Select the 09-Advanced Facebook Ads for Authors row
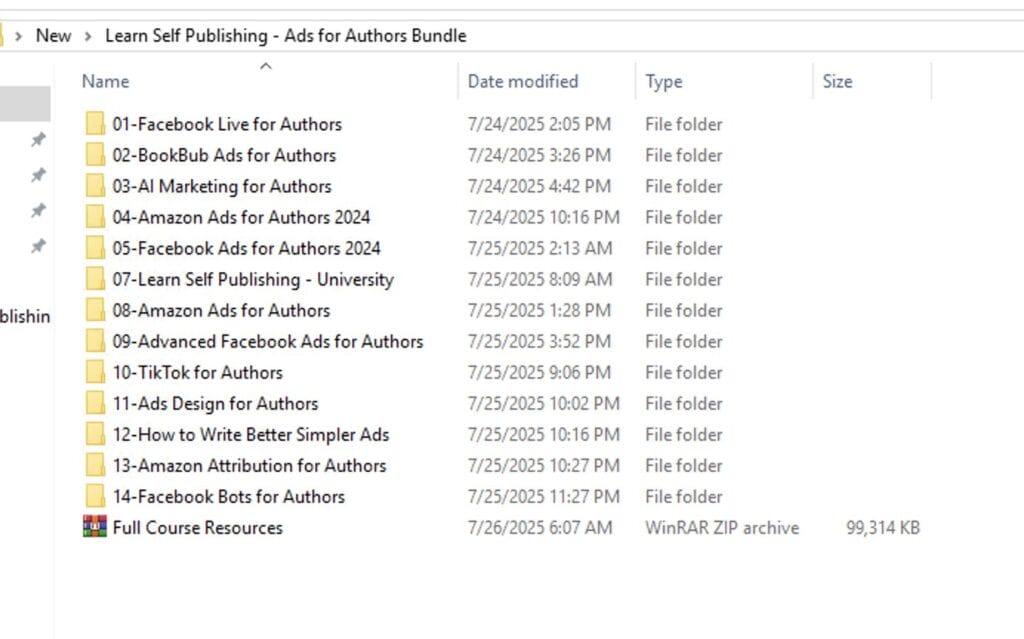Image resolution: width=1024 pixels, height=639 pixels. pos(267,341)
